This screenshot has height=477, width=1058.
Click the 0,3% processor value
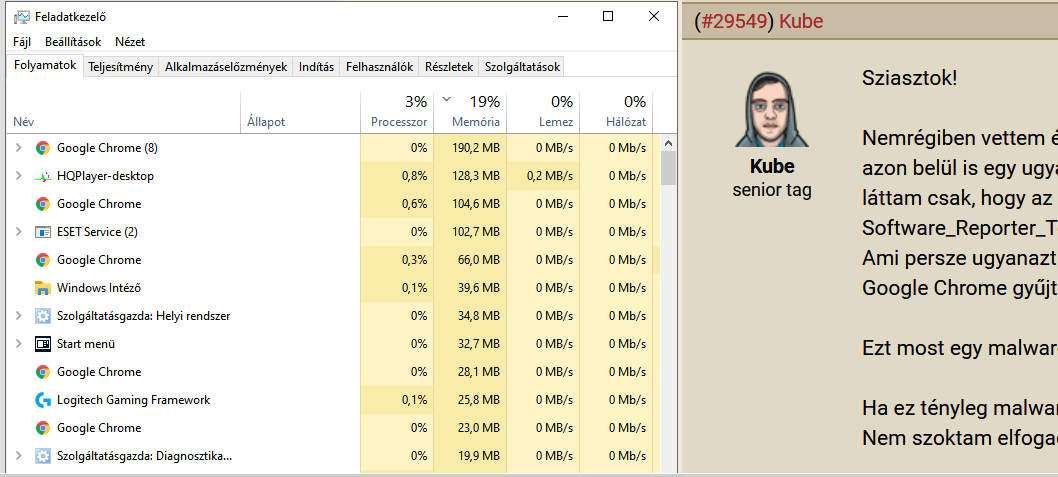point(414,260)
